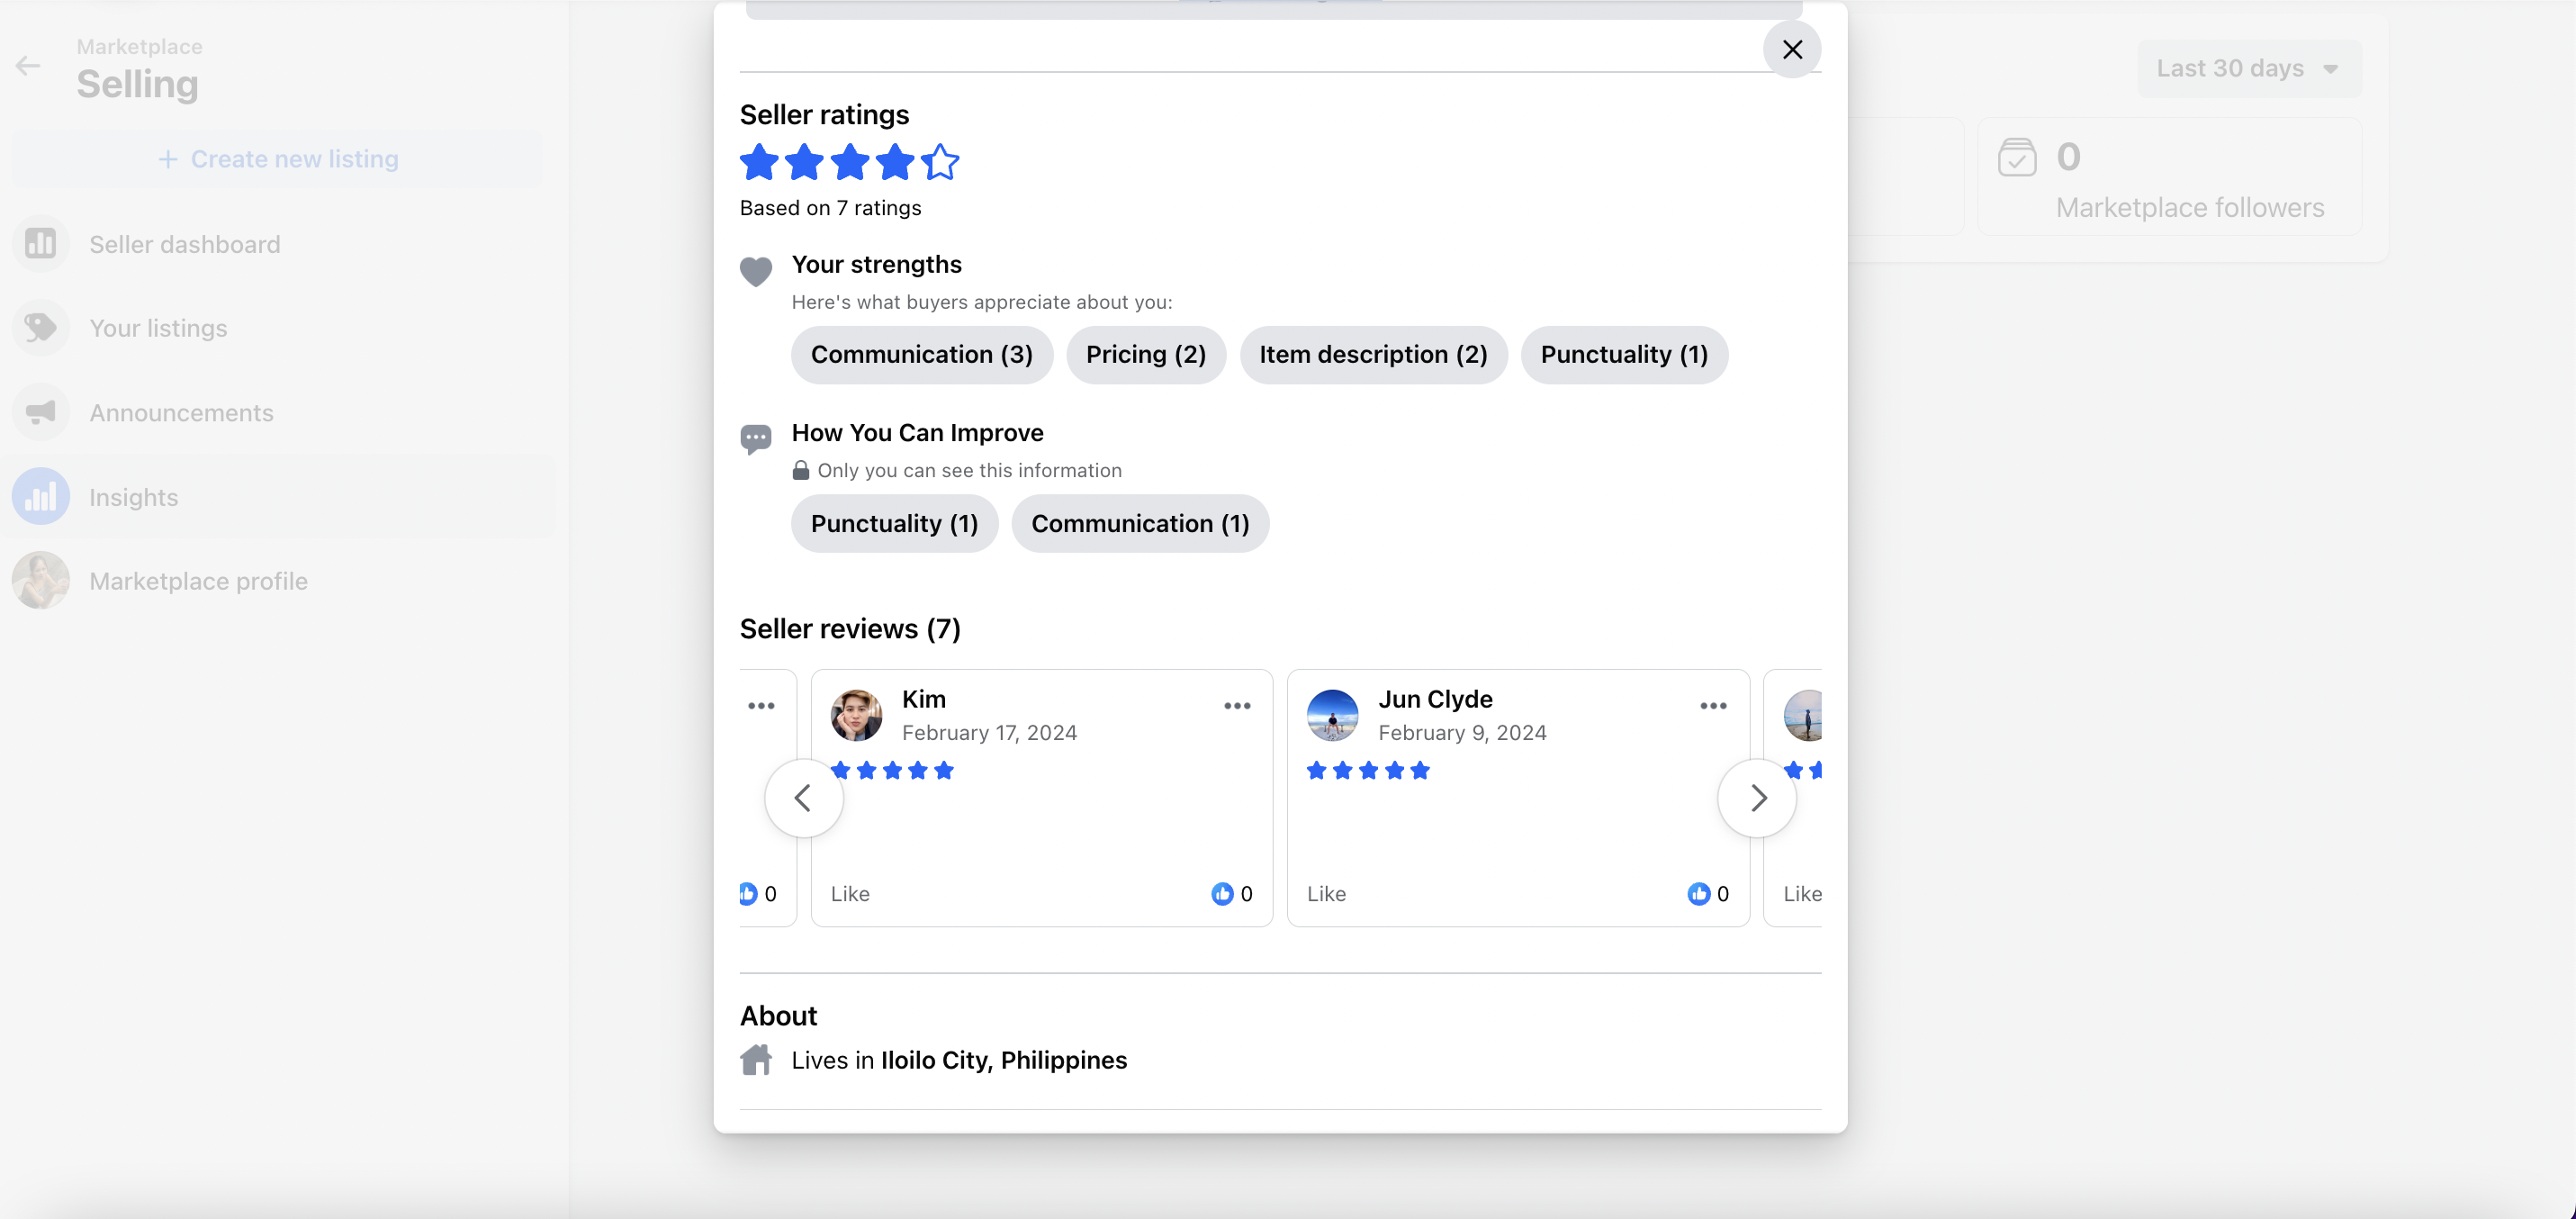Close the seller profile dialog
Image resolution: width=2576 pixels, height=1219 pixels.
[1791, 49]
